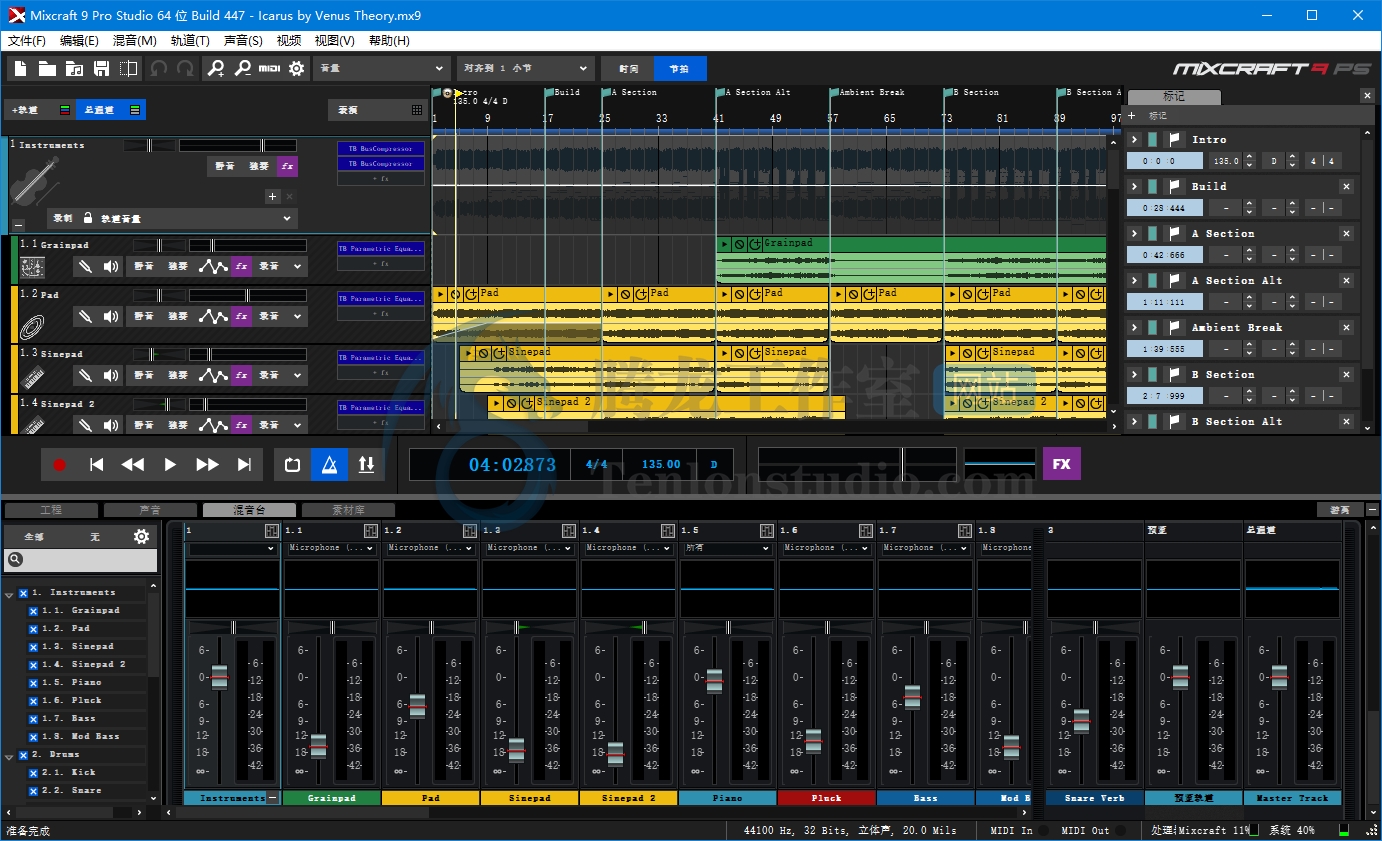The height and width of the screenshot is (841, 1382).
Task: Click the Grainpad mixer channel volume fader
Action: (318, 745)
